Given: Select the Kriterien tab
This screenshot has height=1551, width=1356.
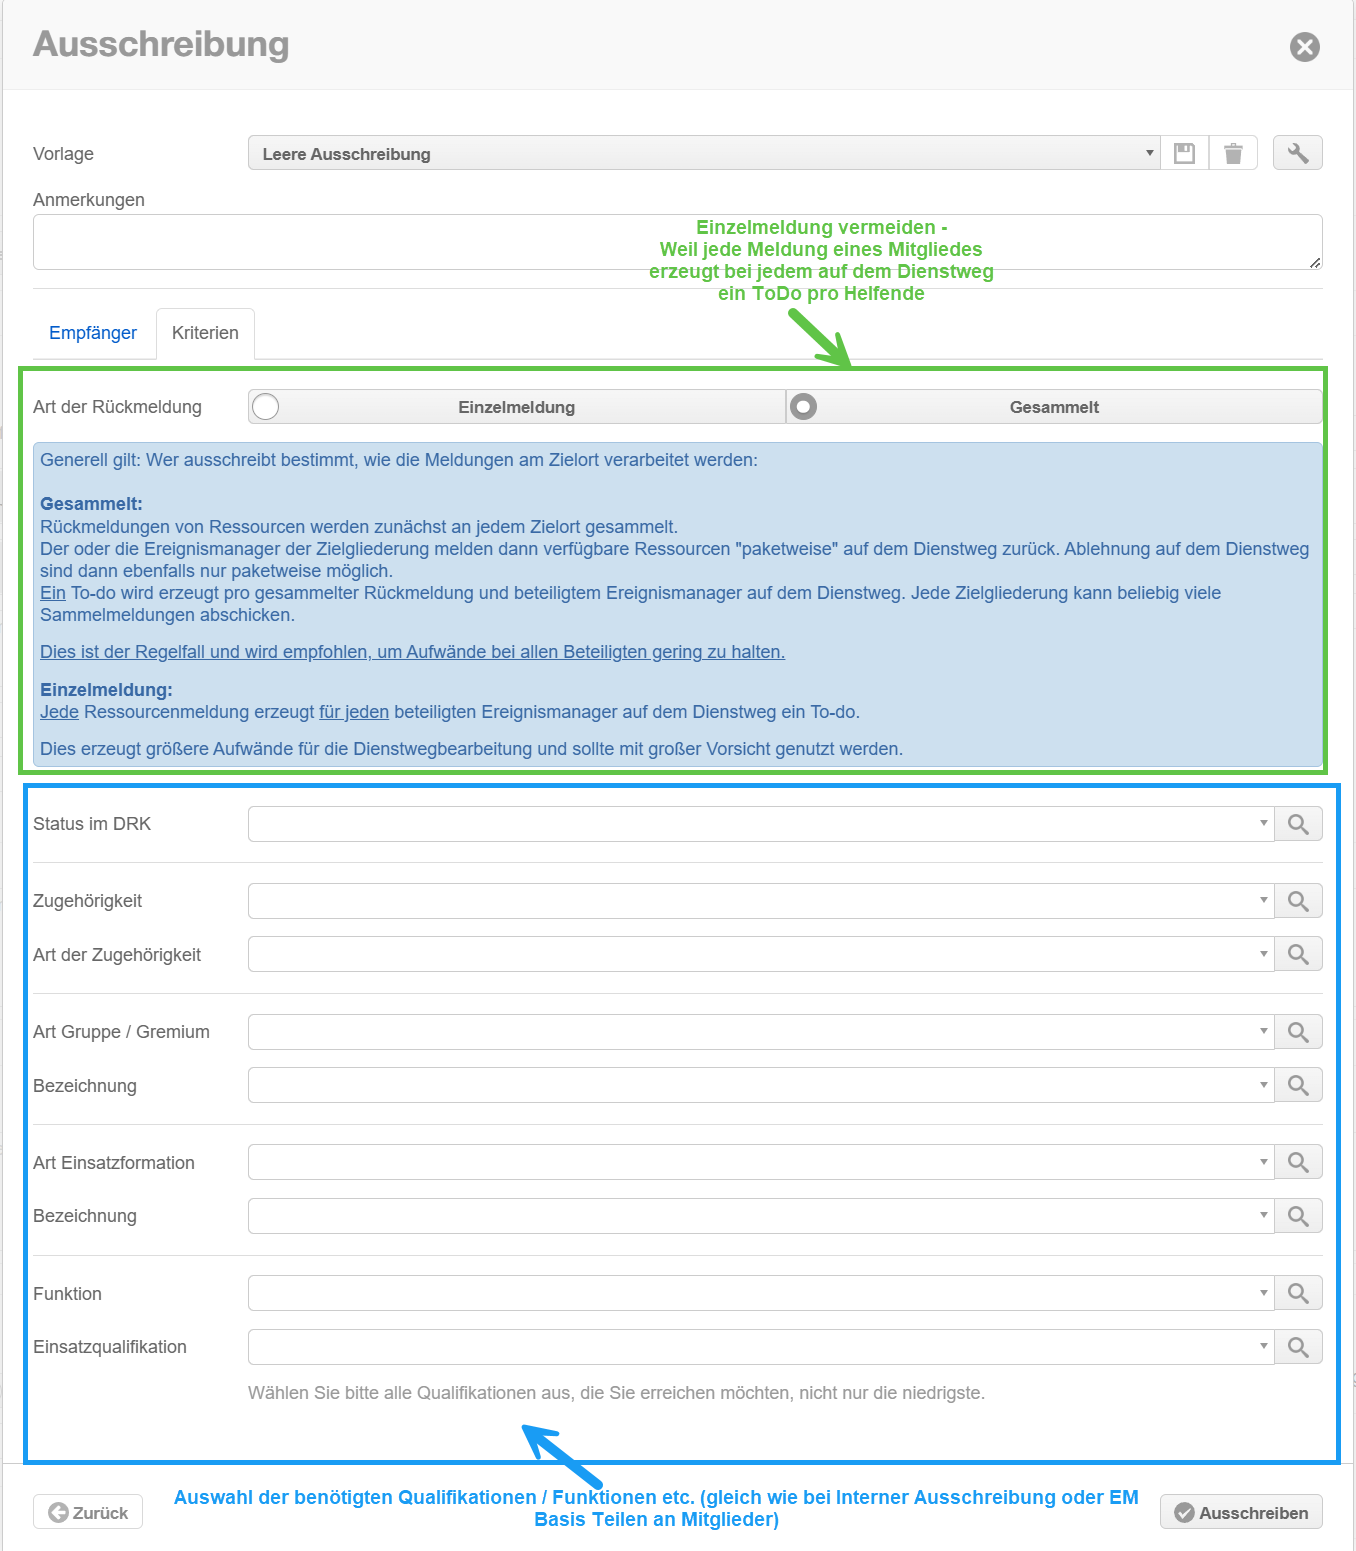Looking at the screenshot, I should (205, 333).
